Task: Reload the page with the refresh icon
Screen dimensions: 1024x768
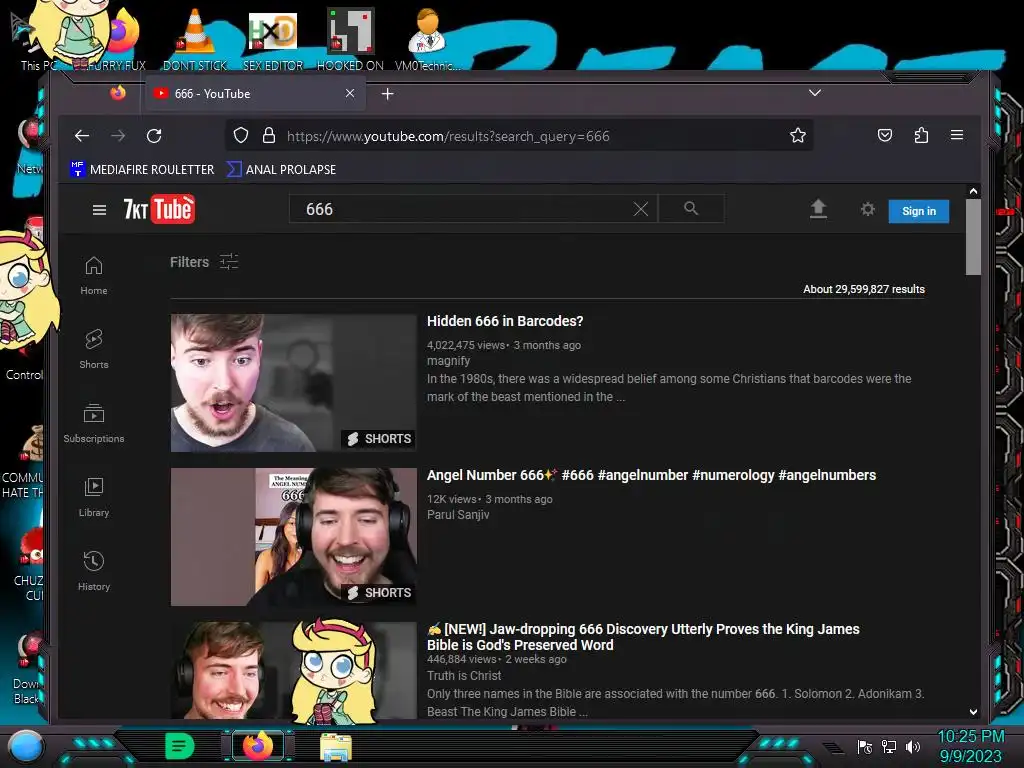Action: [x=154, y=136]
